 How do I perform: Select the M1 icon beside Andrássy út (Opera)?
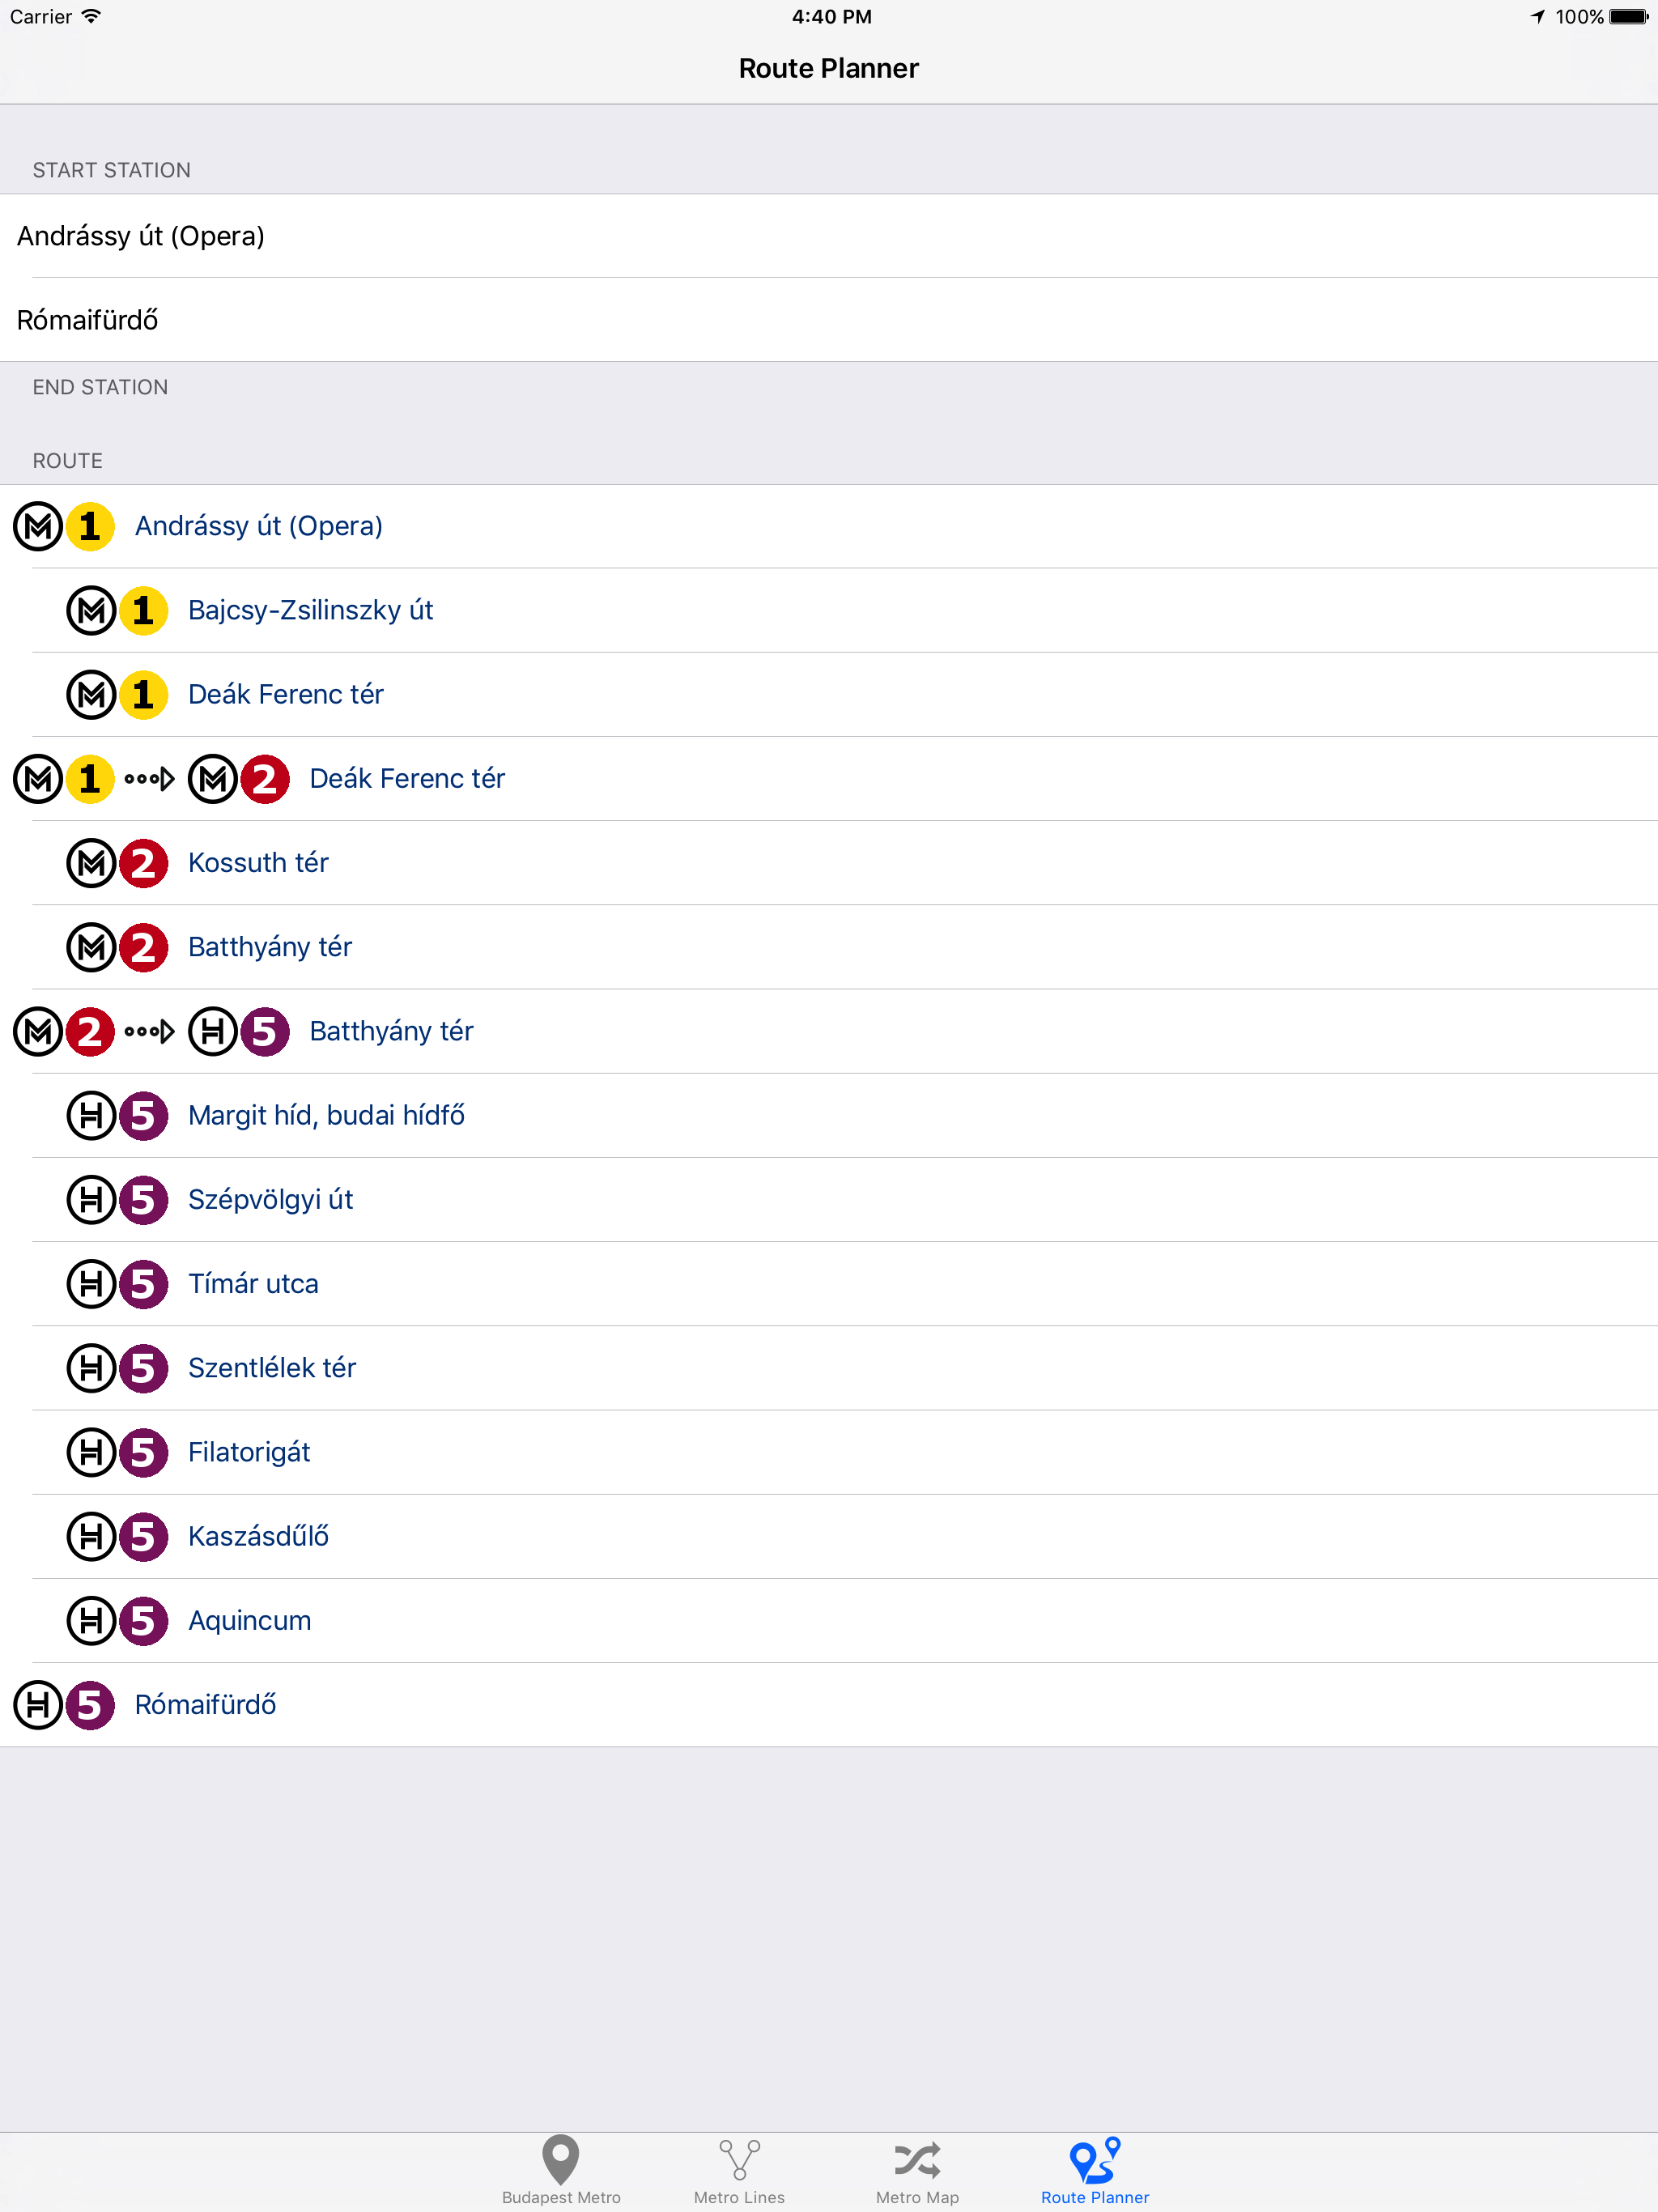pos(65,527)
